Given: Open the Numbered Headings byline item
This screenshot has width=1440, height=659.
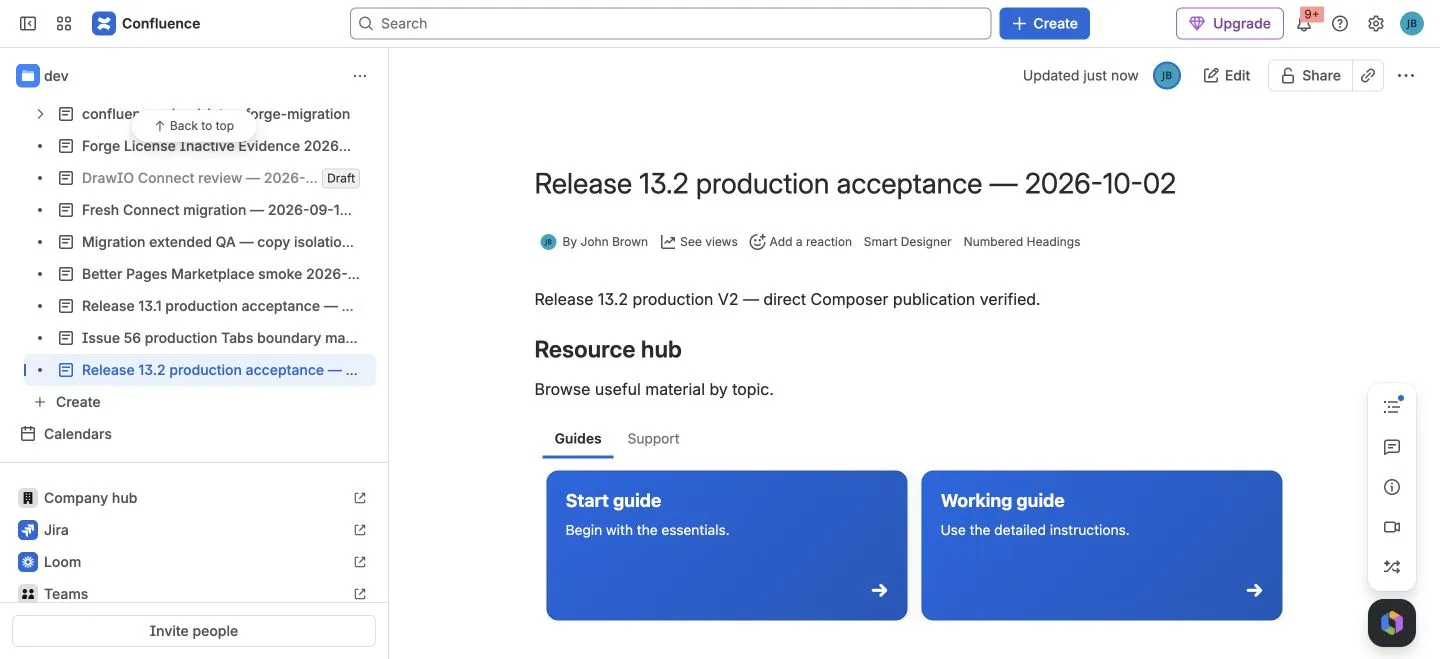Looking at the screenshot, I should (1022, 242).
